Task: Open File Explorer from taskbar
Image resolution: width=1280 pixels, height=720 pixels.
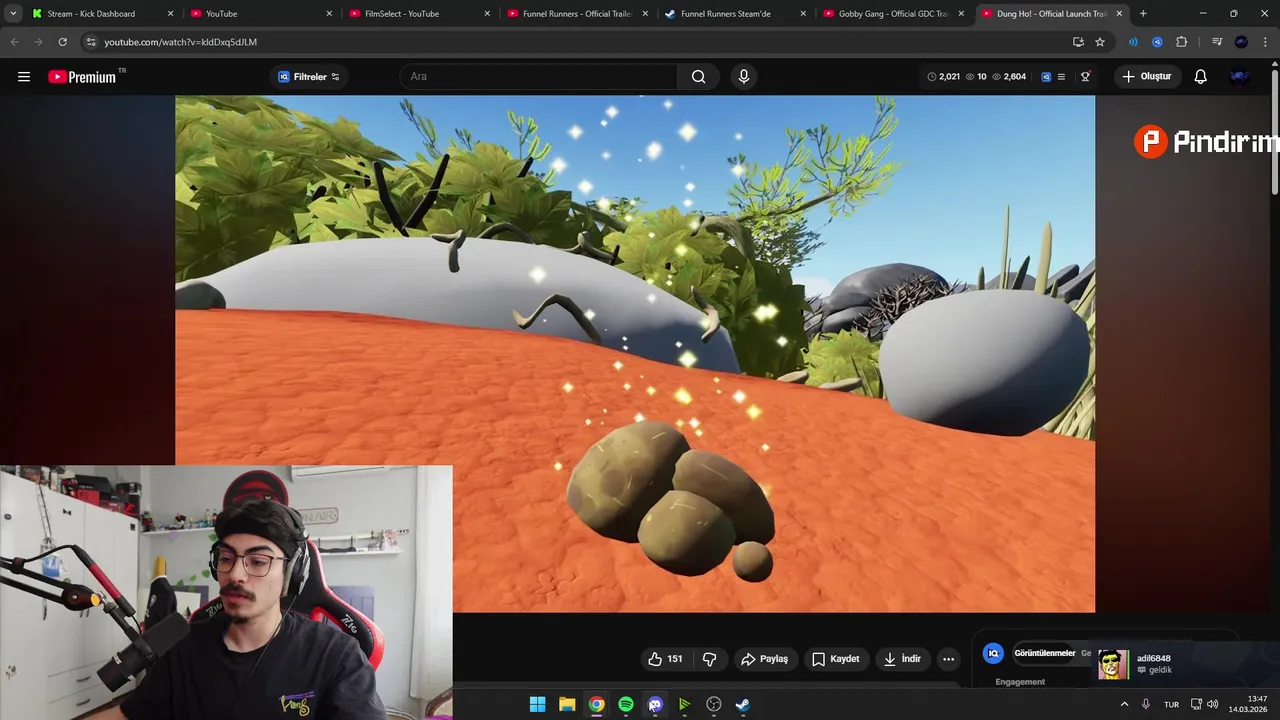Action: point(567,704)
